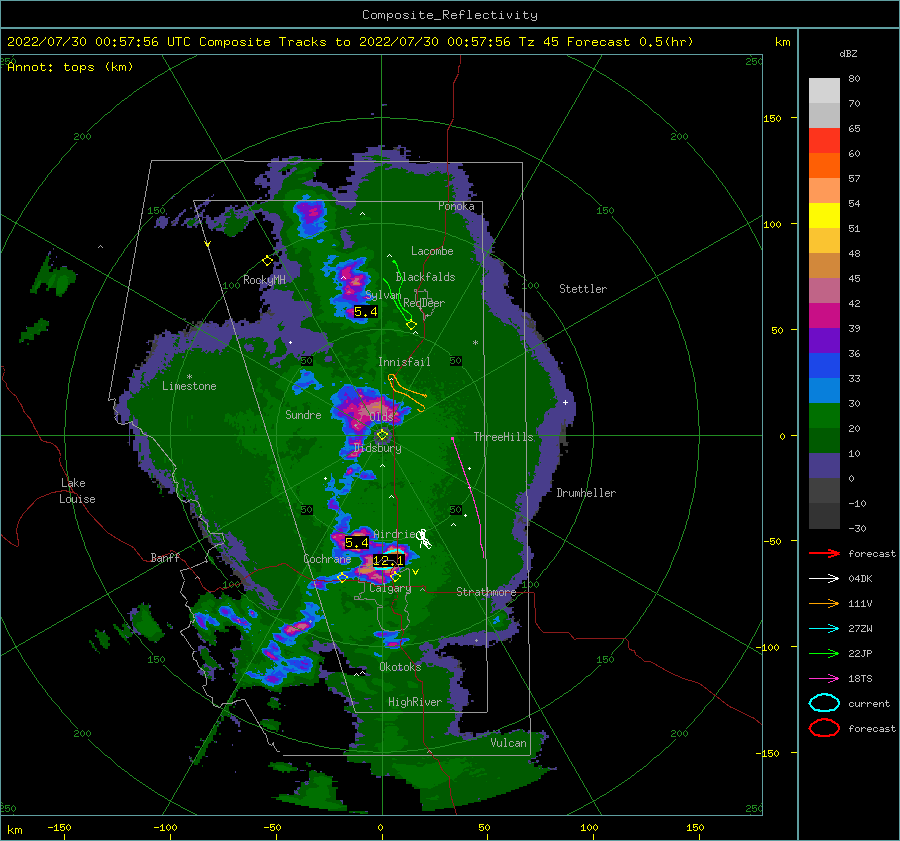Click the Sundre city label
Viewport: 900px width, 841px height.
click(x=303, y=415)
